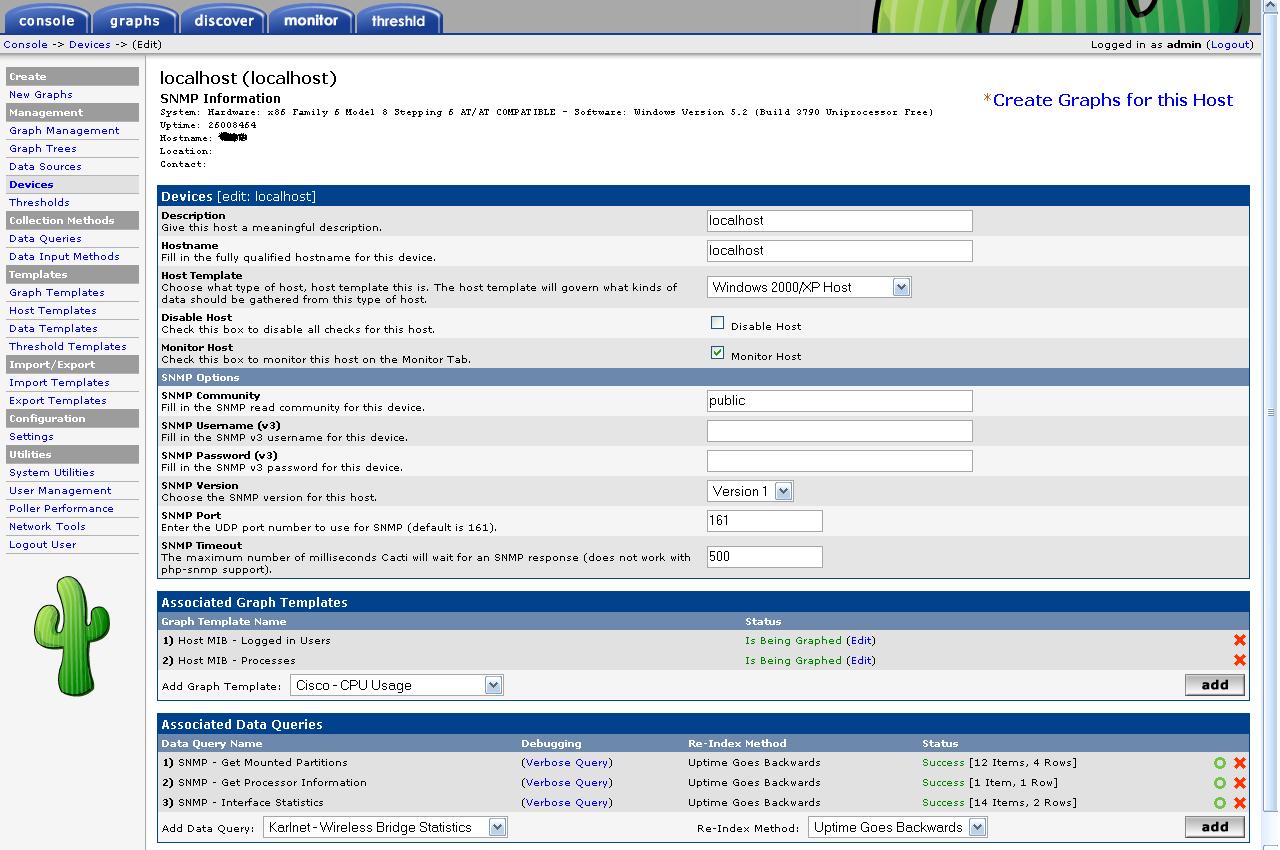Uncheck the Monitor Host checkbox
This screenshot has width=1280, height=850.
pyautogui.click(x=717, y=353)
